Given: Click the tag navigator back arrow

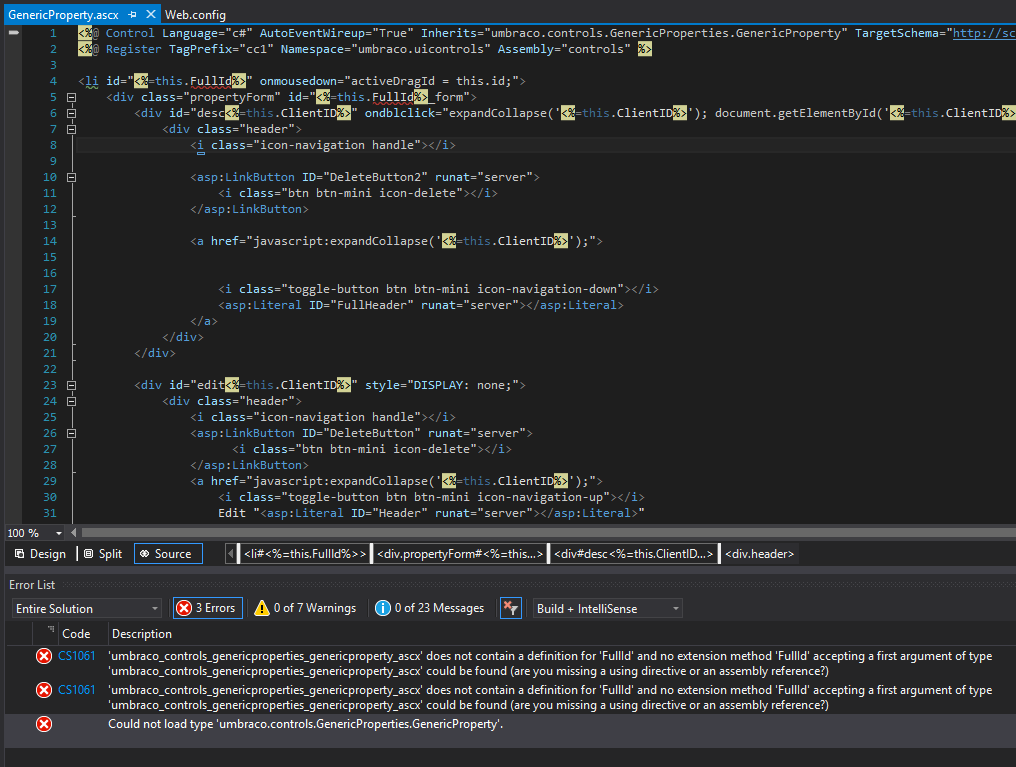Looking at the screenshot, I should coord(230,554).
